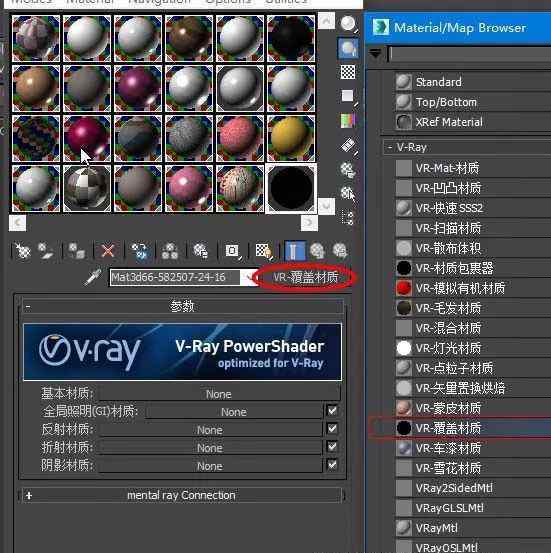Click Material ID Channel icon
Image resolution: width=551 pixels, height=553 pixels.
232,251
